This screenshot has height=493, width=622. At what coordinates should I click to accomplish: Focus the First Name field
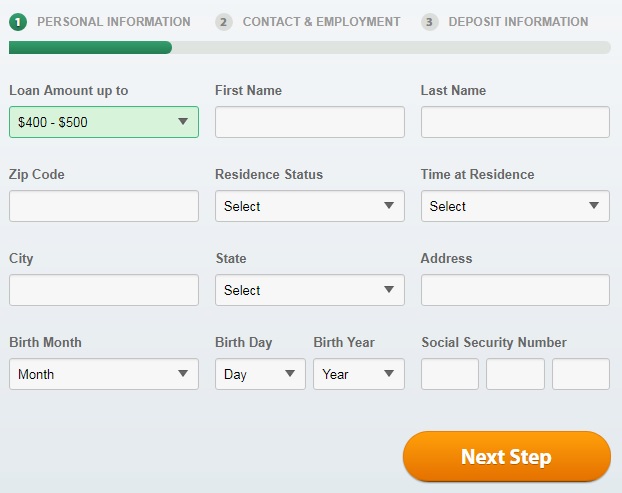click(310, 122)
